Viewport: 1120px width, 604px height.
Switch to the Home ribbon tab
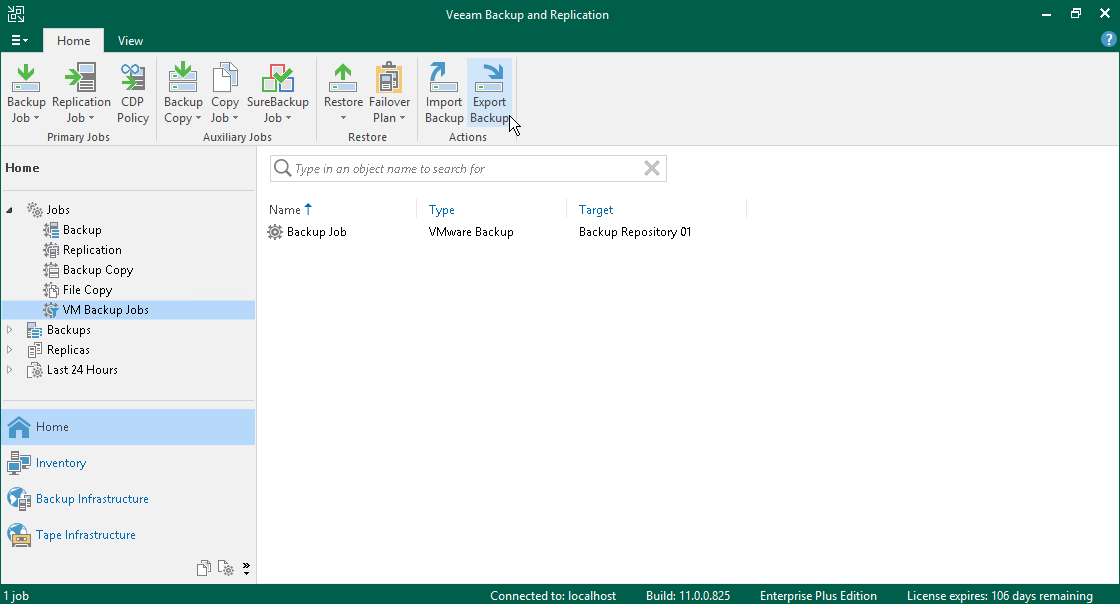point(74,41)
